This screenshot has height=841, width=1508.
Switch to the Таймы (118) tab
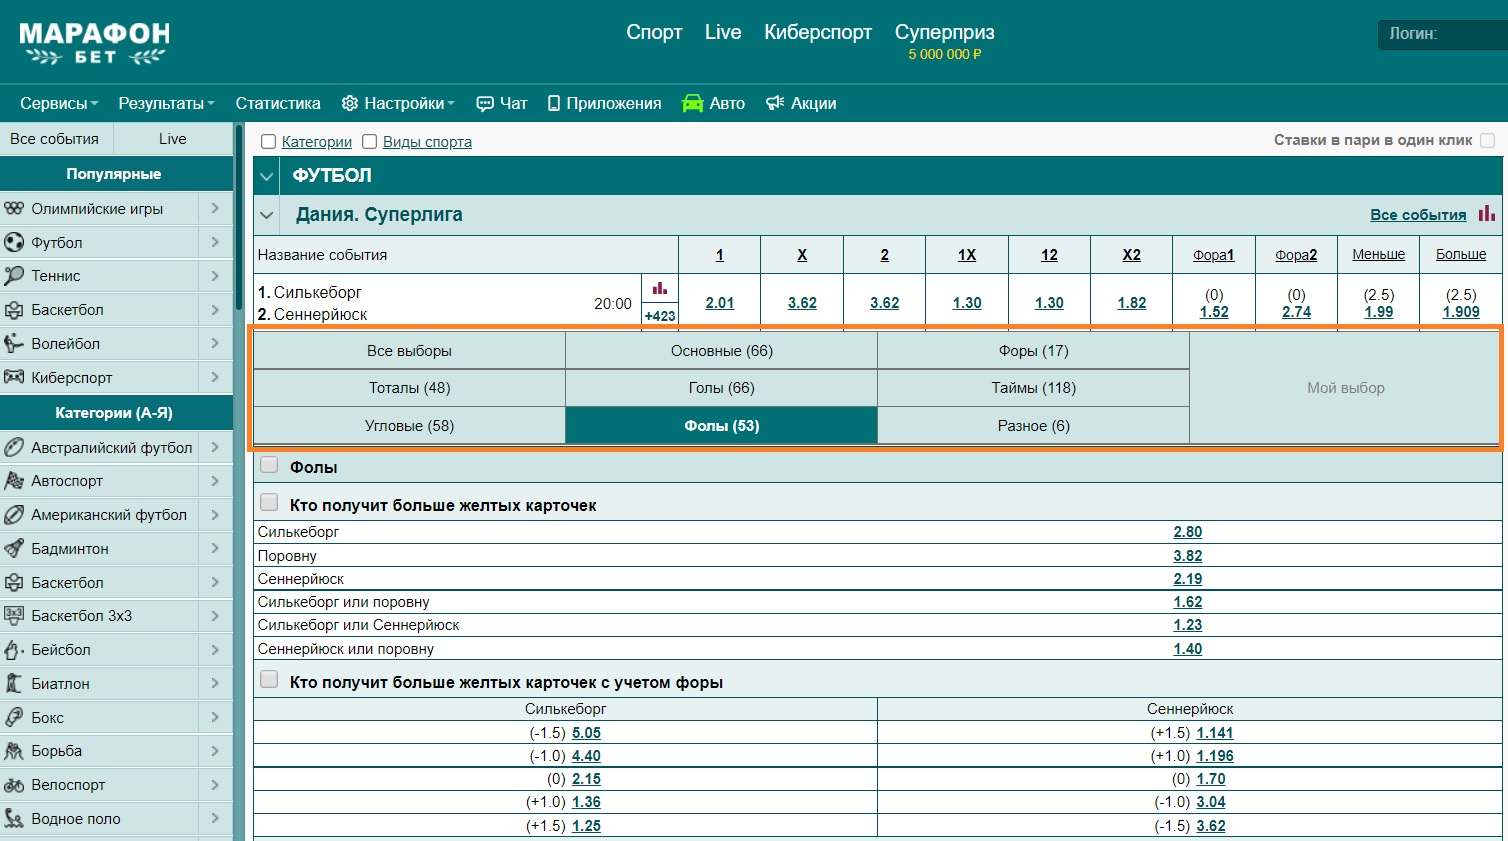pyautogui.click(x=1034, y=388)
